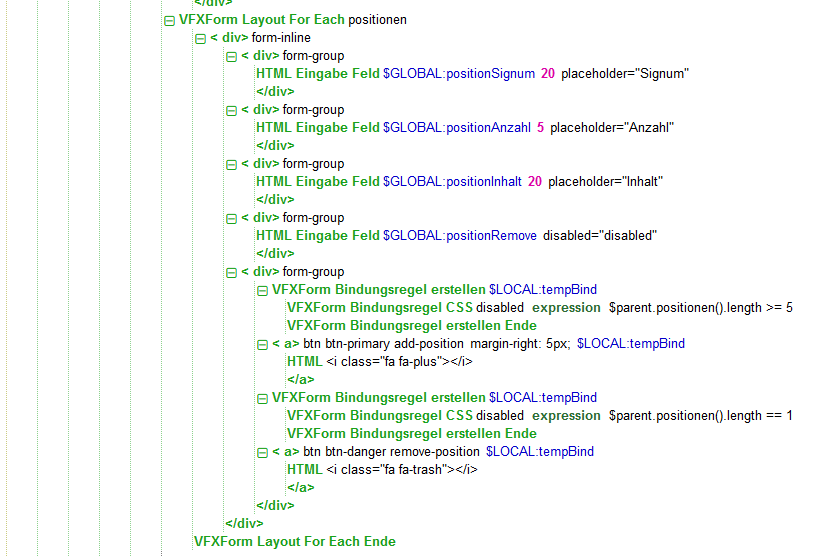Select the Bindungsregel CSS disabled line with length == 1
The width and height of the screenshot is (830, 556).
coord(539,416)
